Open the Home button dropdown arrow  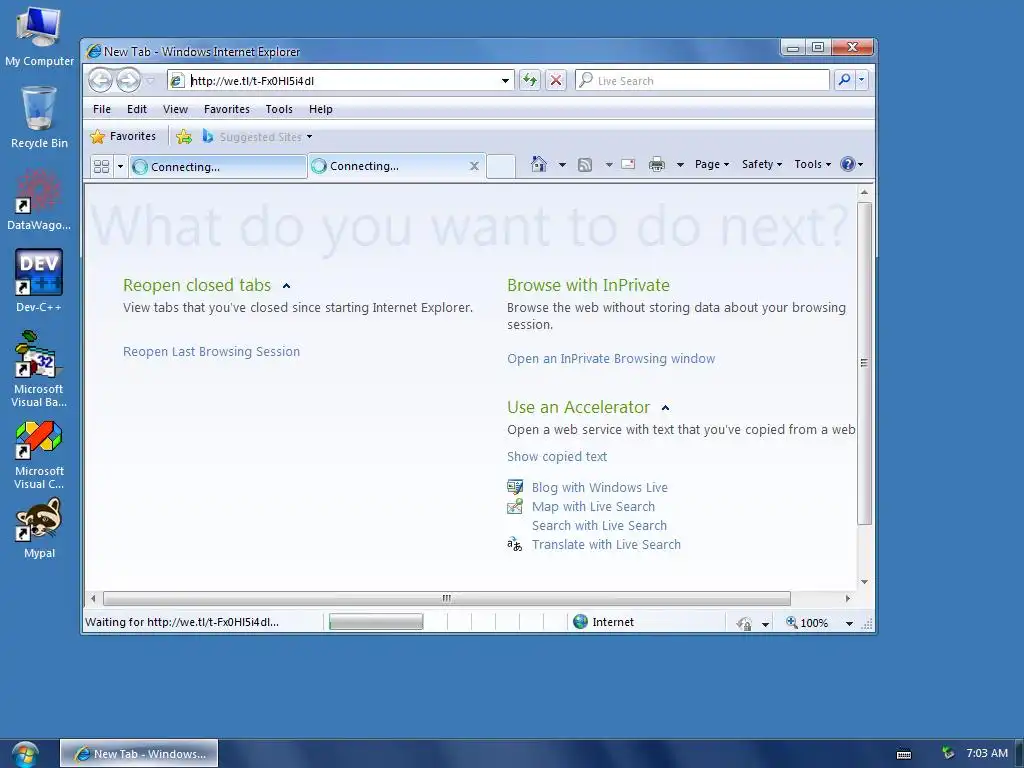[x=562, y=165]
